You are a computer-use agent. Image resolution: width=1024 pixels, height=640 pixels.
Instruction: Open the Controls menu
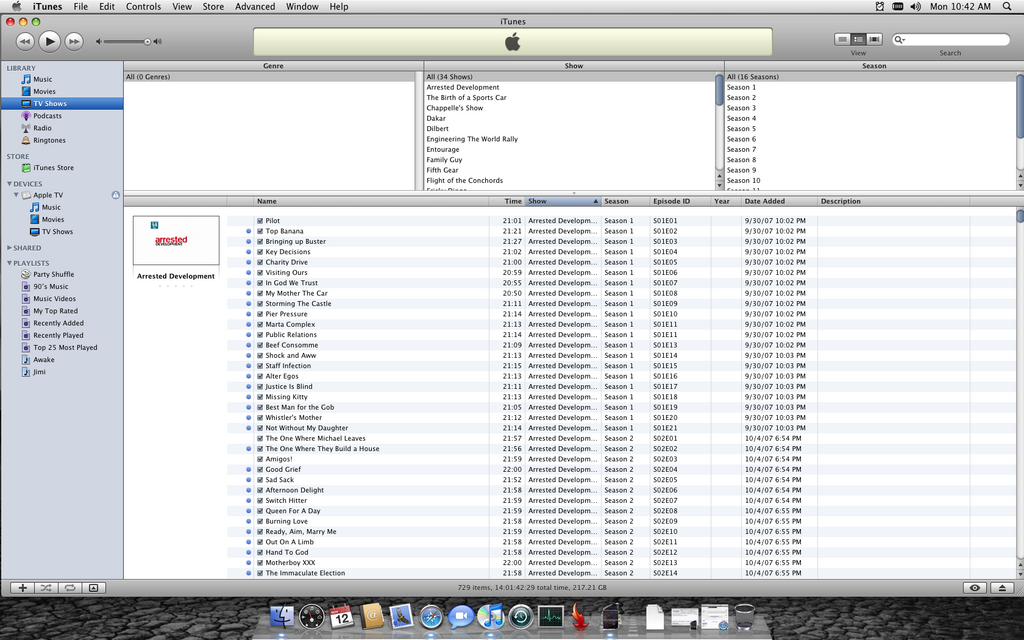pyautogui.click(x=143, y=7)
